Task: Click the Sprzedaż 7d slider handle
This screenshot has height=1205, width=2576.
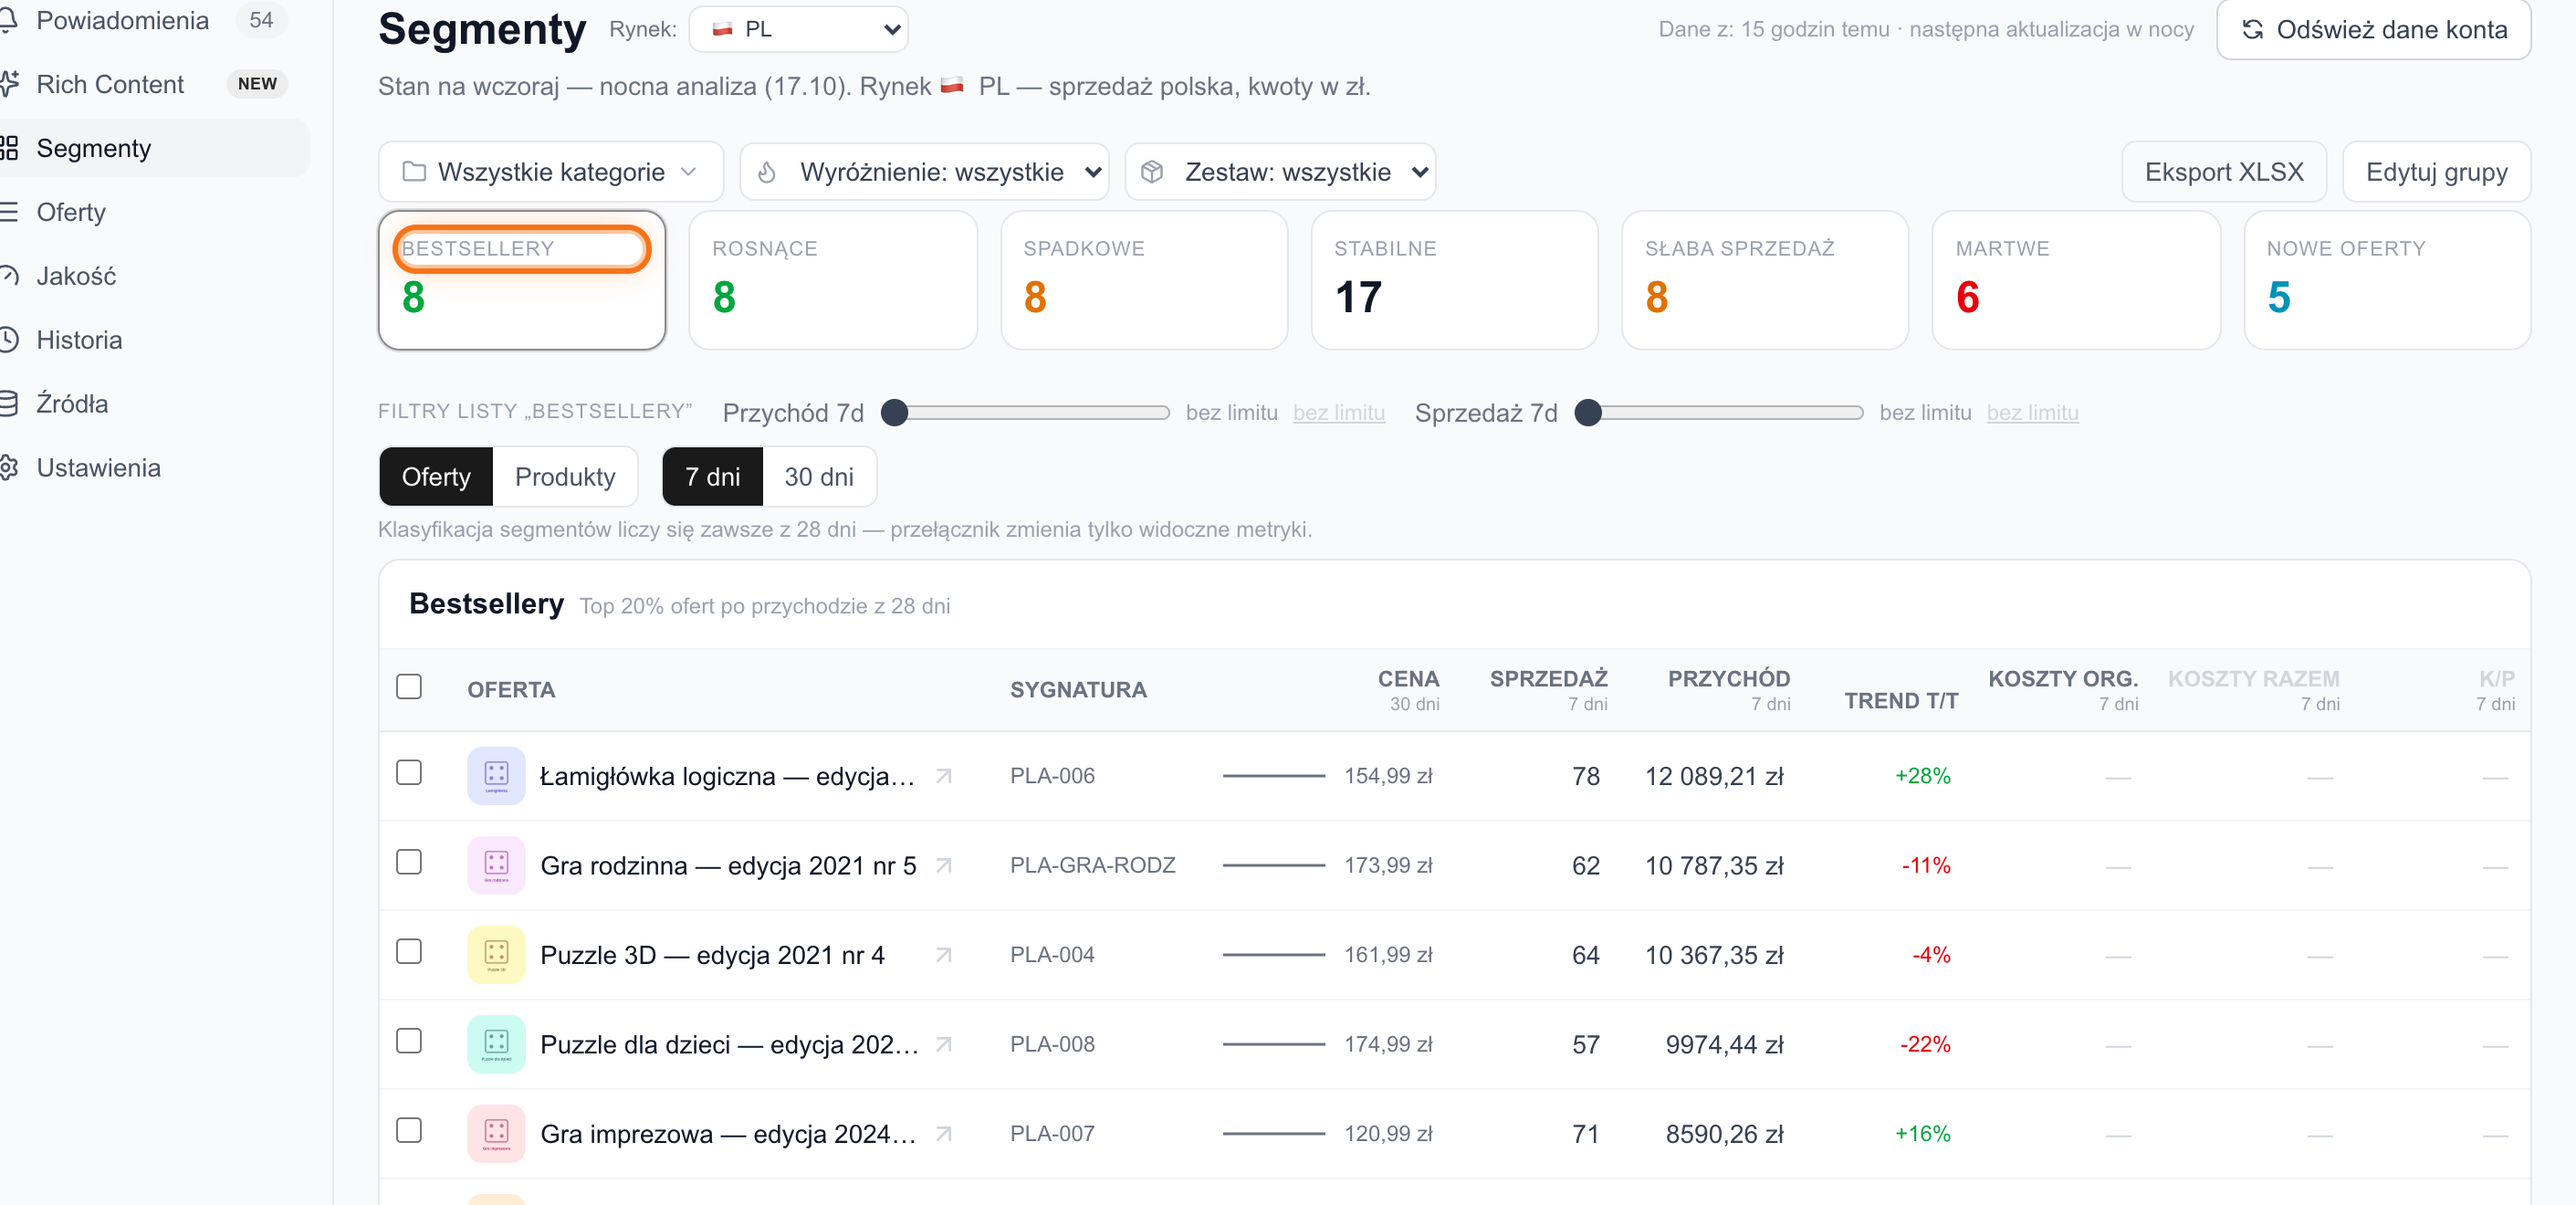Action: (1588, 413)
